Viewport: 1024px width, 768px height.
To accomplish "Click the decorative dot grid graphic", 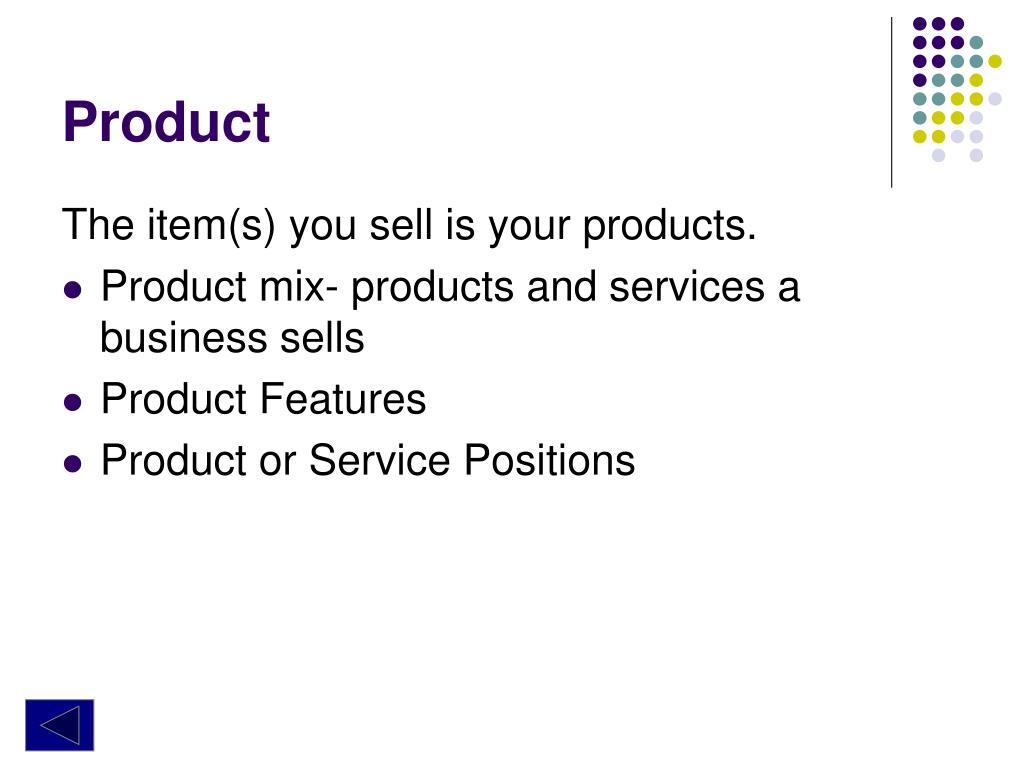I will (x=957, y=89).
